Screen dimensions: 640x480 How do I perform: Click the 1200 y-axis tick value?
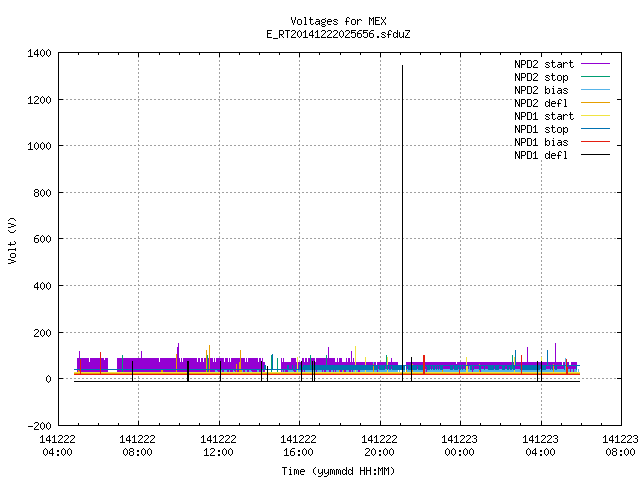39,100
